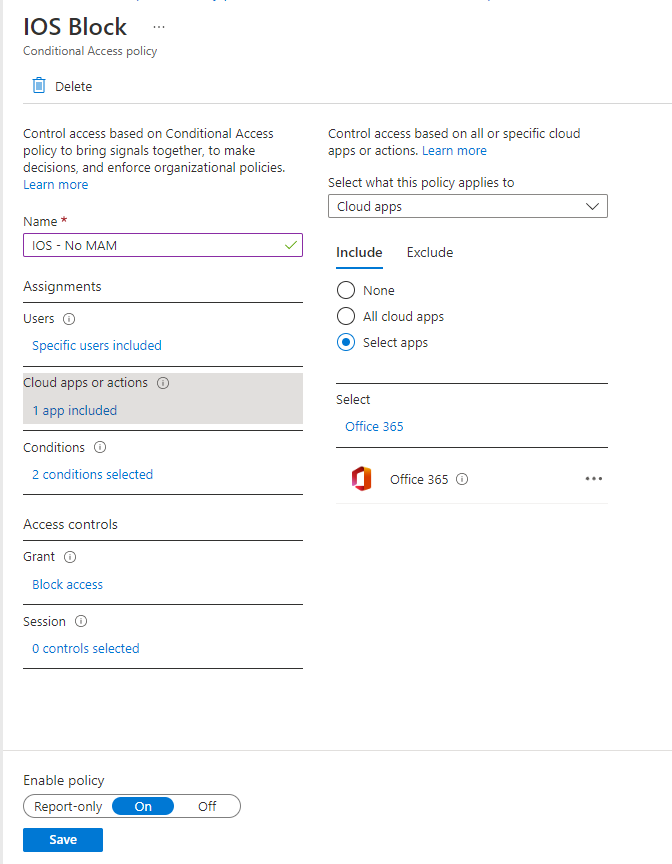Click the info icon next to Users
Image resolution: width=672 pixels, height=864 pixels.
click(x=69, y=319)
